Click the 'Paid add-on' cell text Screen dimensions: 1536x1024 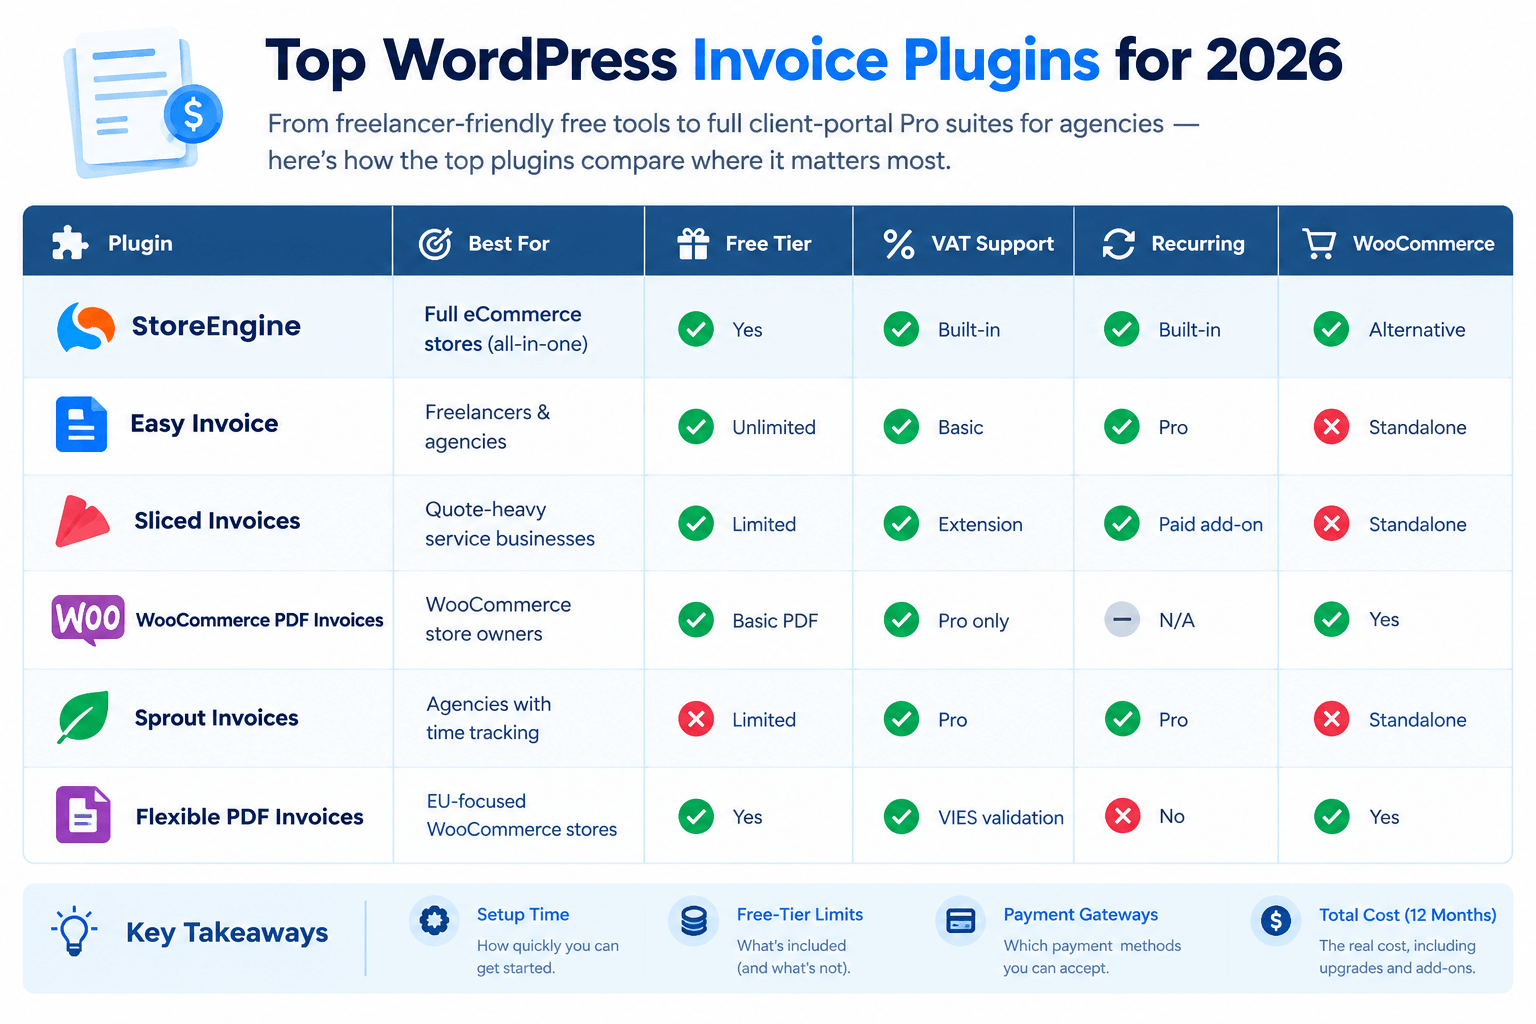tap(1210, 524)
